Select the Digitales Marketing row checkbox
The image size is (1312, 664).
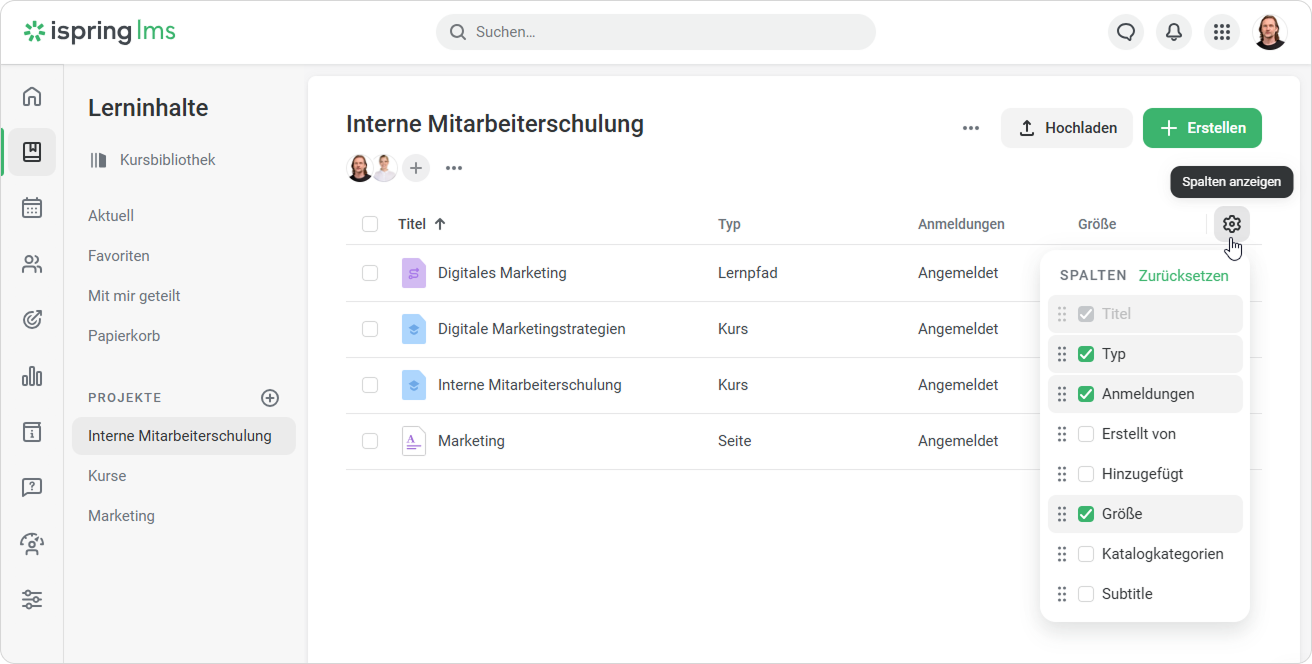[x=370, y=273]
